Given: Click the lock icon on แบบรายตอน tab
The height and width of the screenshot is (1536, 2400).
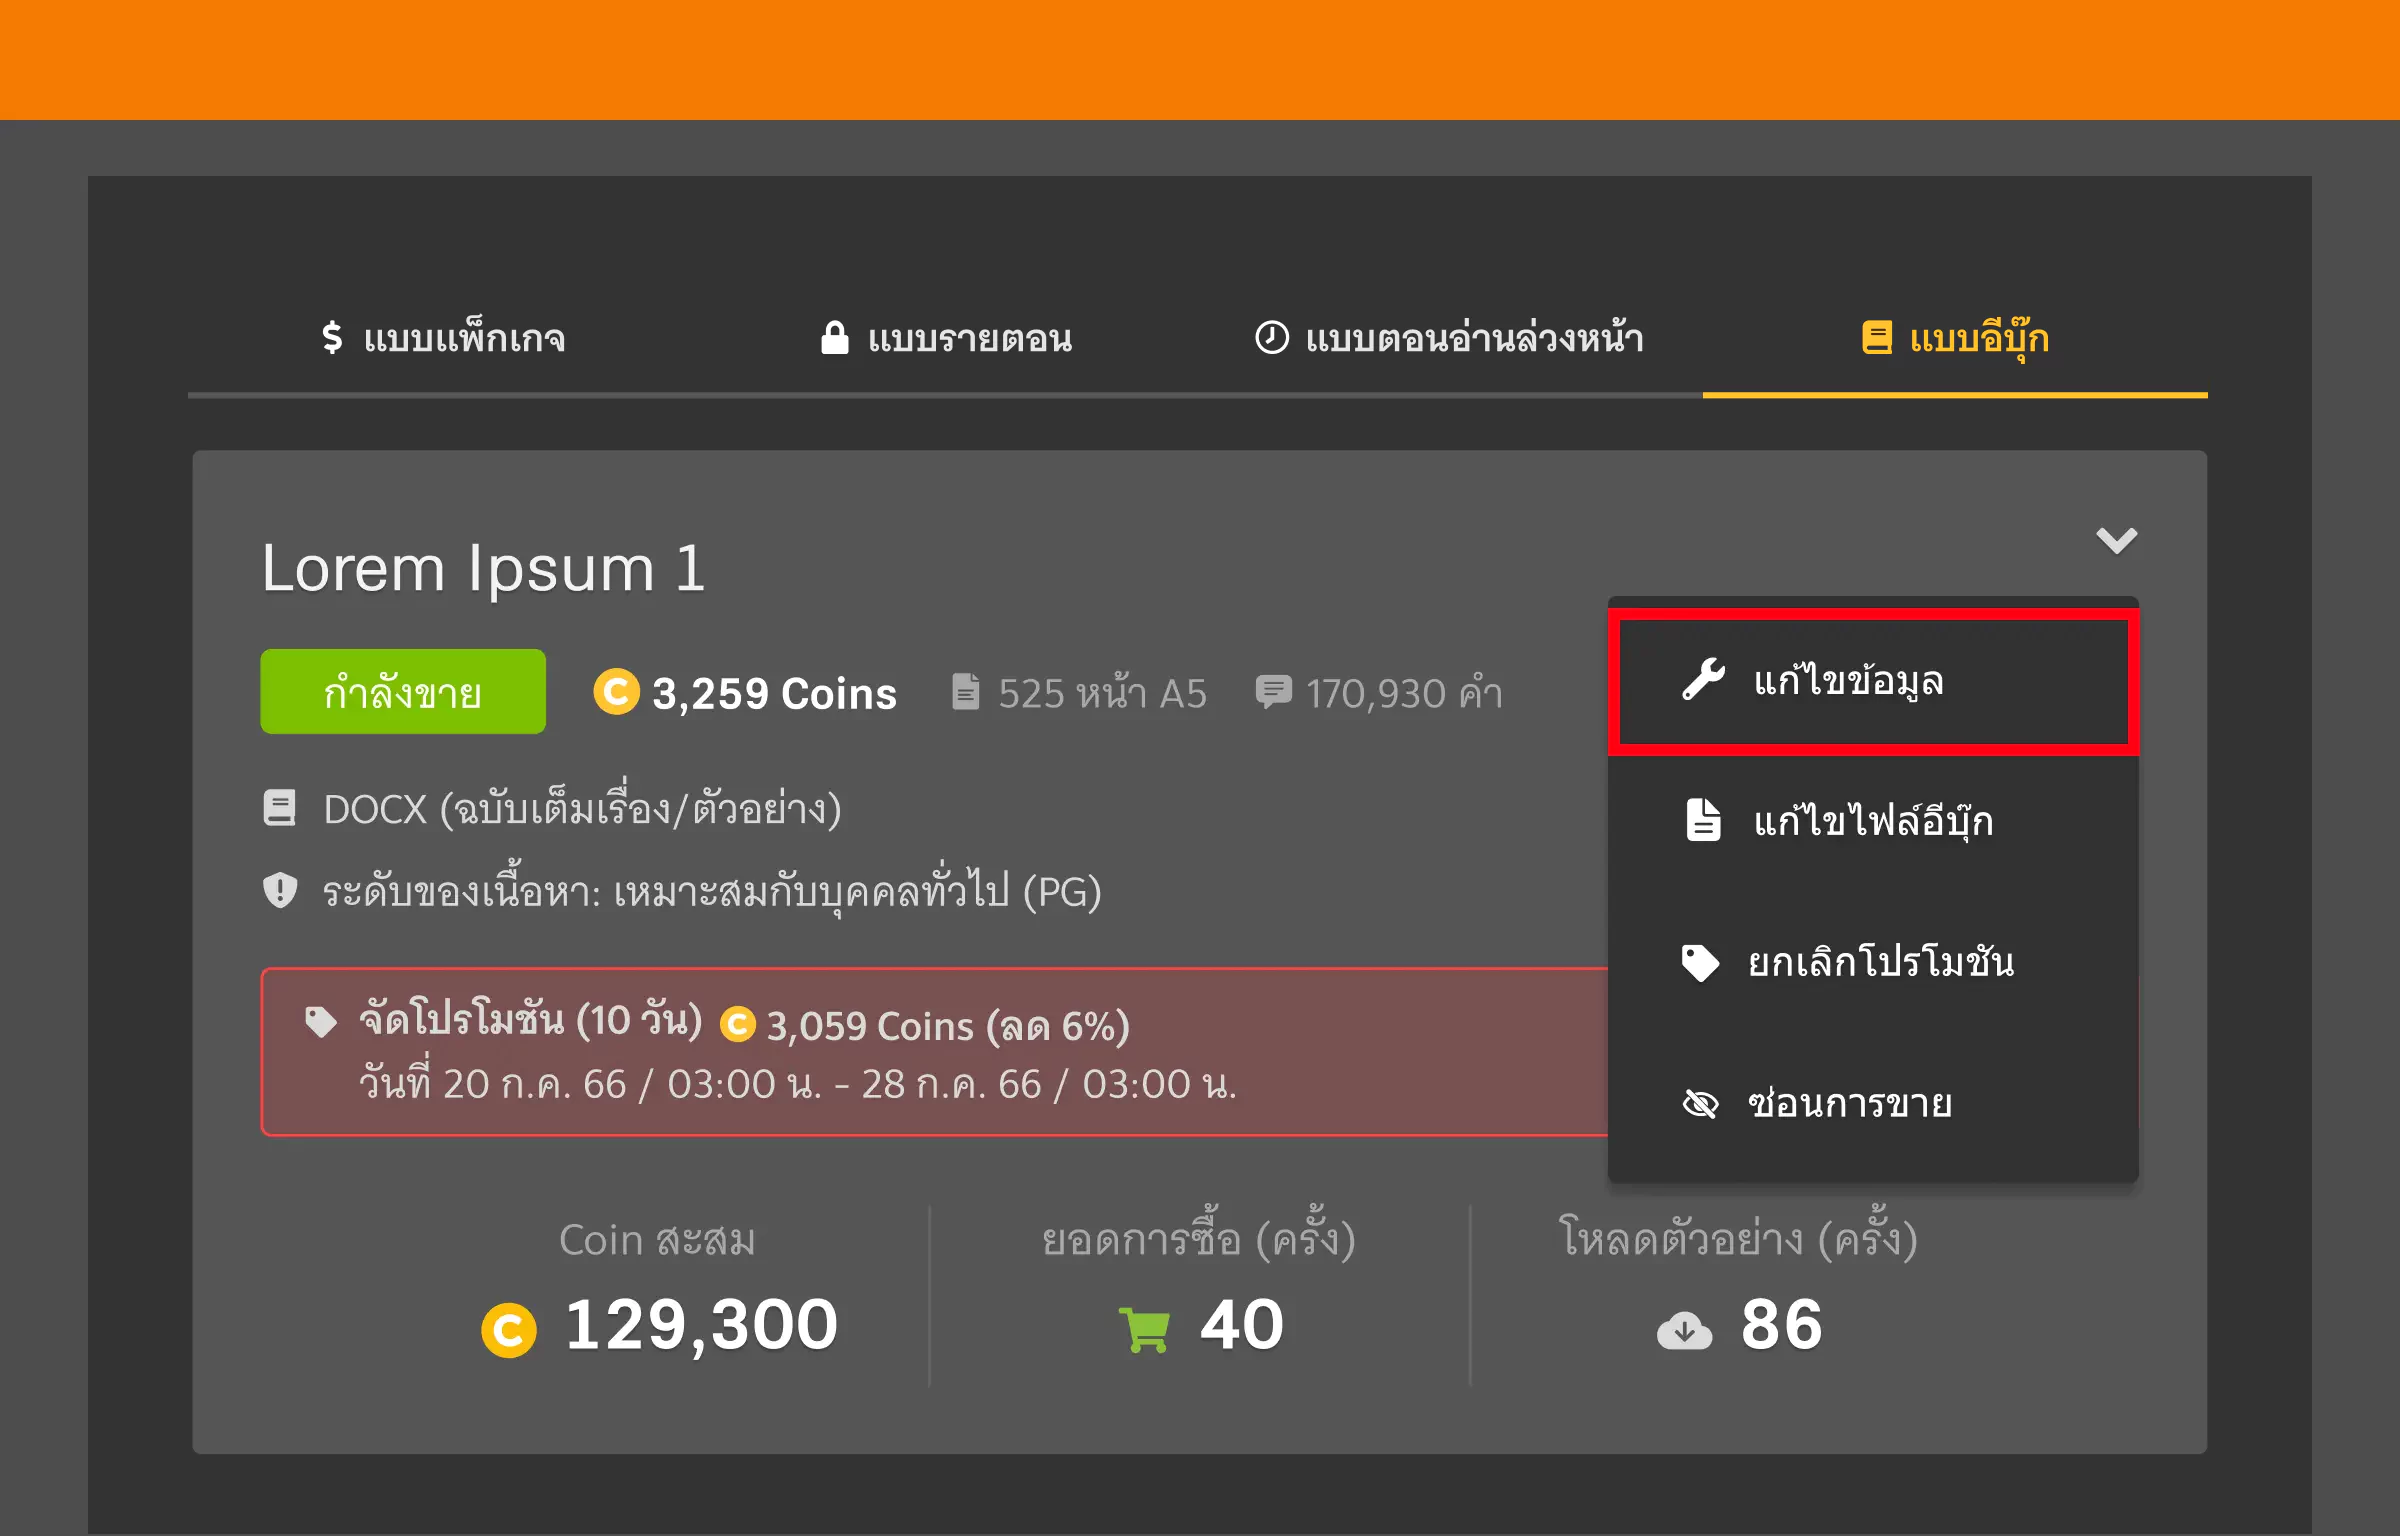Looking at the screenshot, I should point(835,337).
